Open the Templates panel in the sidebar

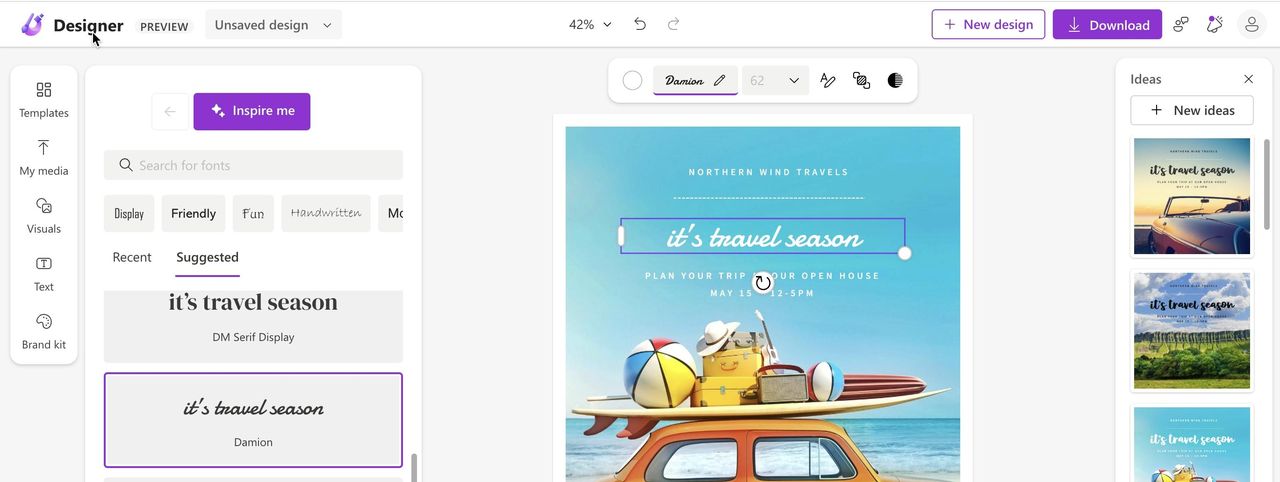coord(44,99)
